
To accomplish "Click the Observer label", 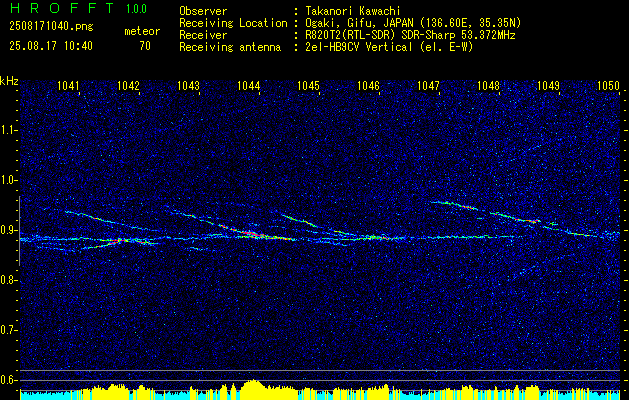I will [203, 11].
